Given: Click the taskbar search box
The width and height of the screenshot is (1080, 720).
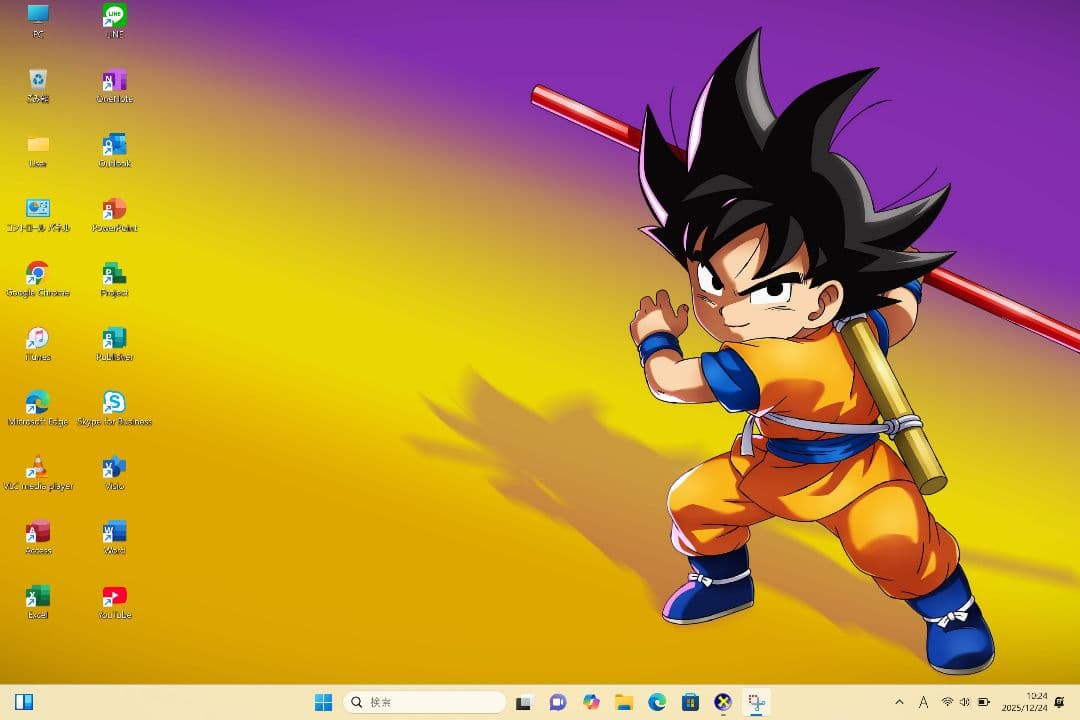Looking at the screenshot, I should coord(424,702).
